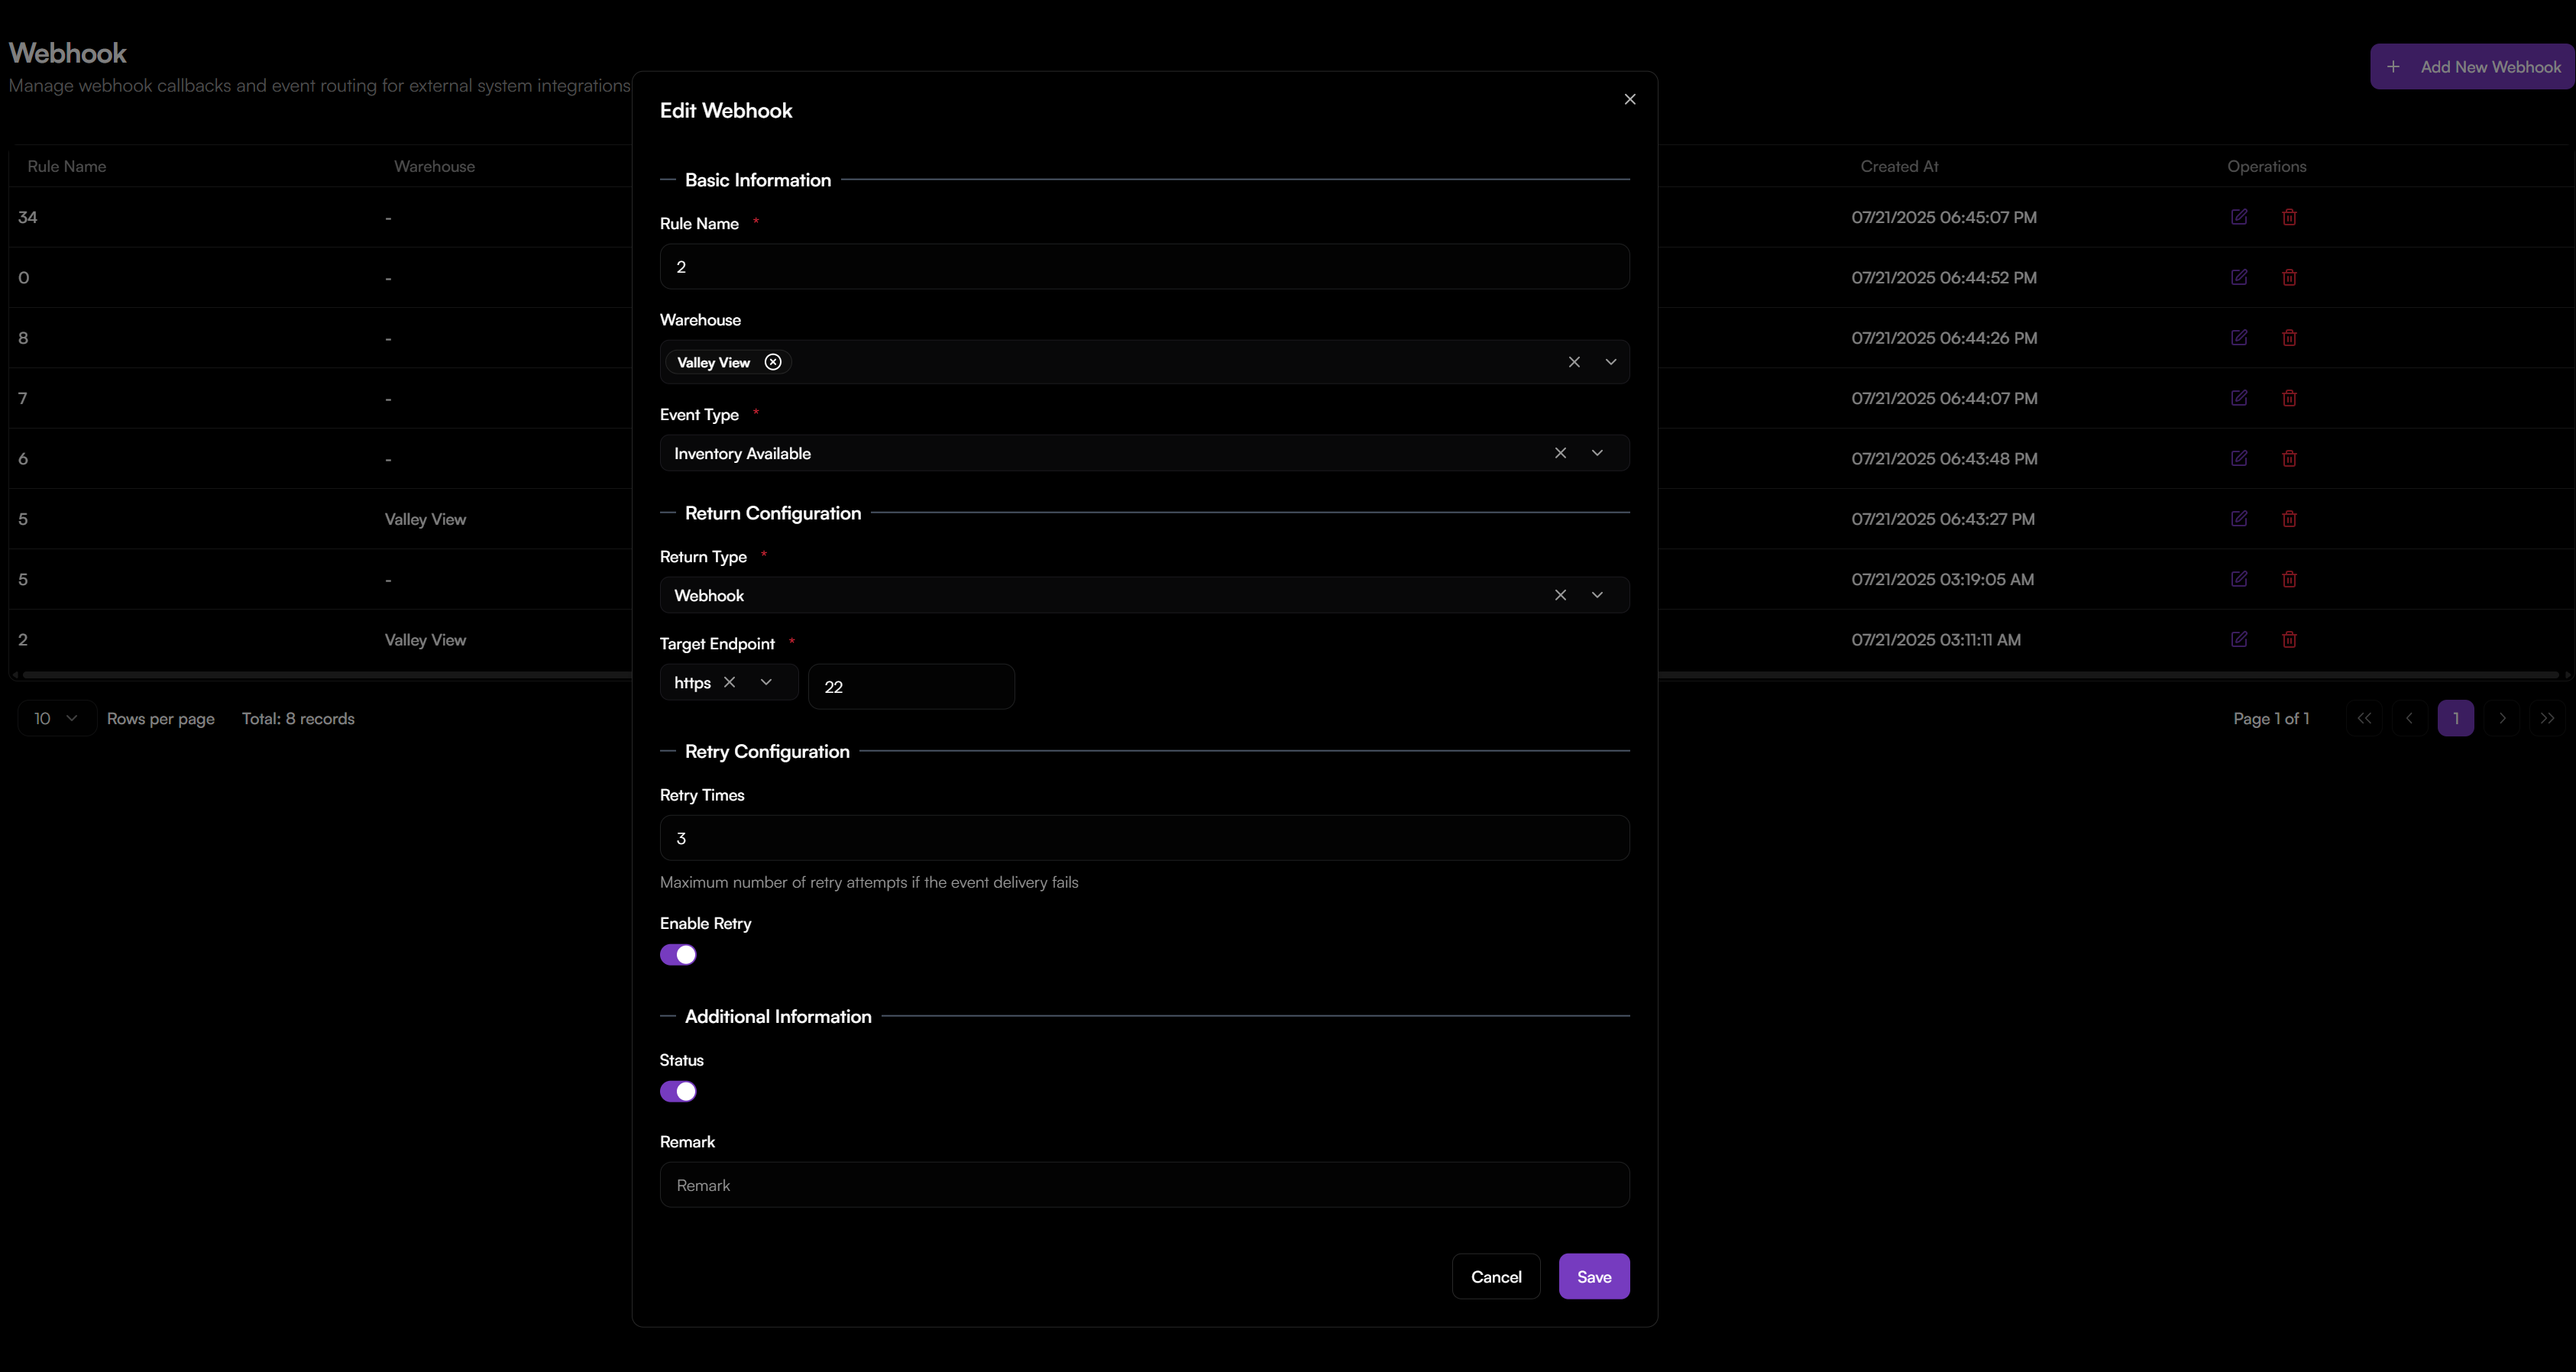Collapse the Basic Information section
Viewport: 2576px width, 1372px height.
click(668, 180)
